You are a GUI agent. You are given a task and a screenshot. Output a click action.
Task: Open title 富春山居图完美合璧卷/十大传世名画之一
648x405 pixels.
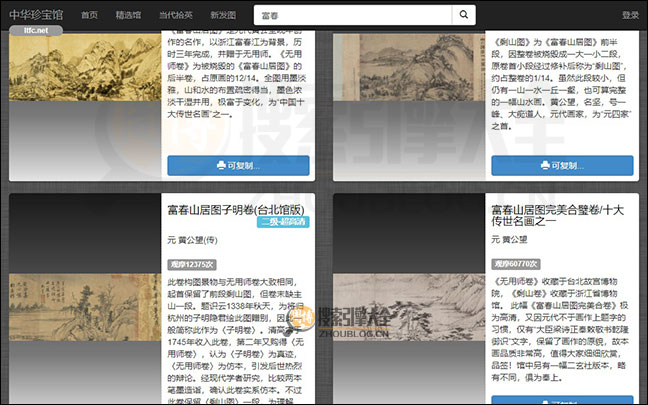[557, 215]
